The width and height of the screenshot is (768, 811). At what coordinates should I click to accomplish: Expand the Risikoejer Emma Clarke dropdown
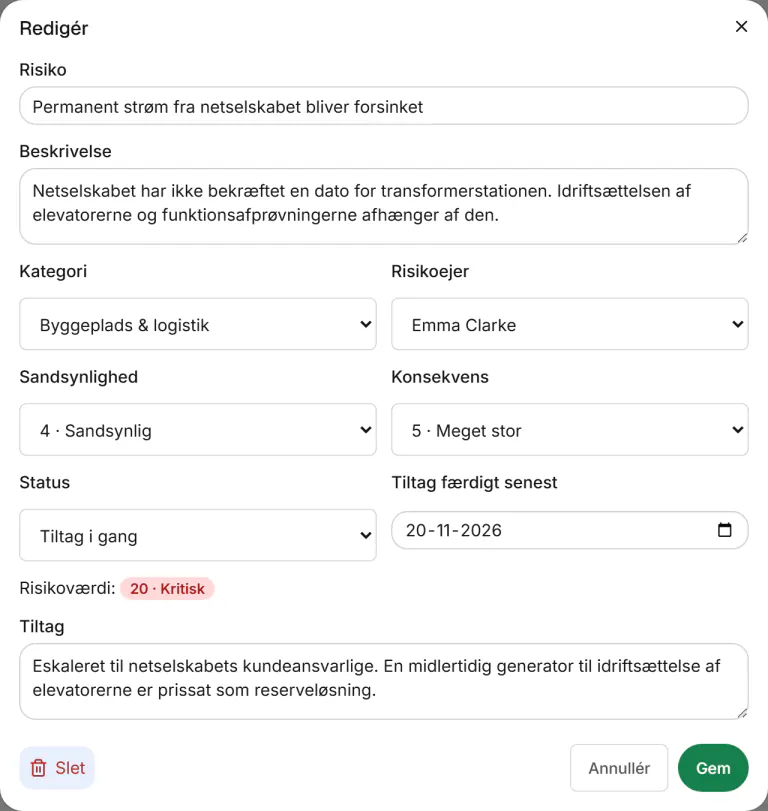(569, 324)
